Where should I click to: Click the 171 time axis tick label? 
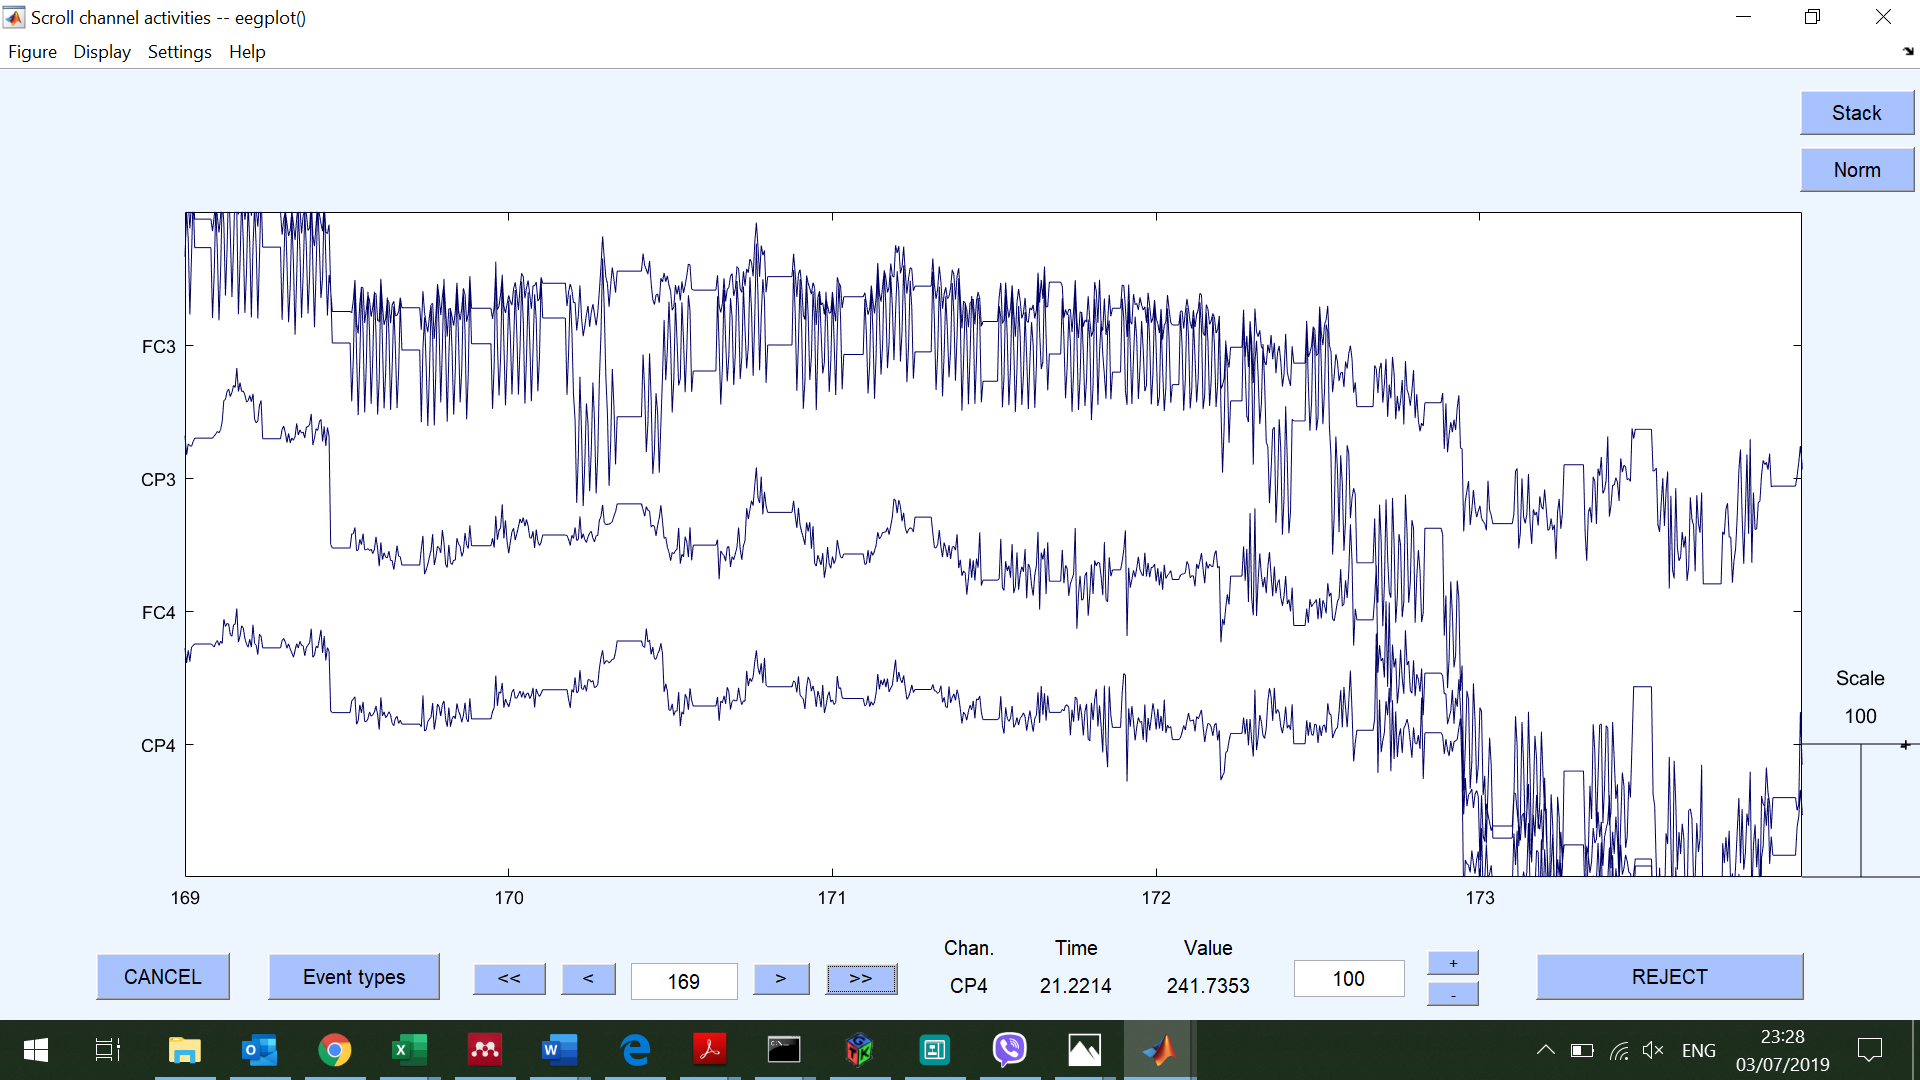832,898
